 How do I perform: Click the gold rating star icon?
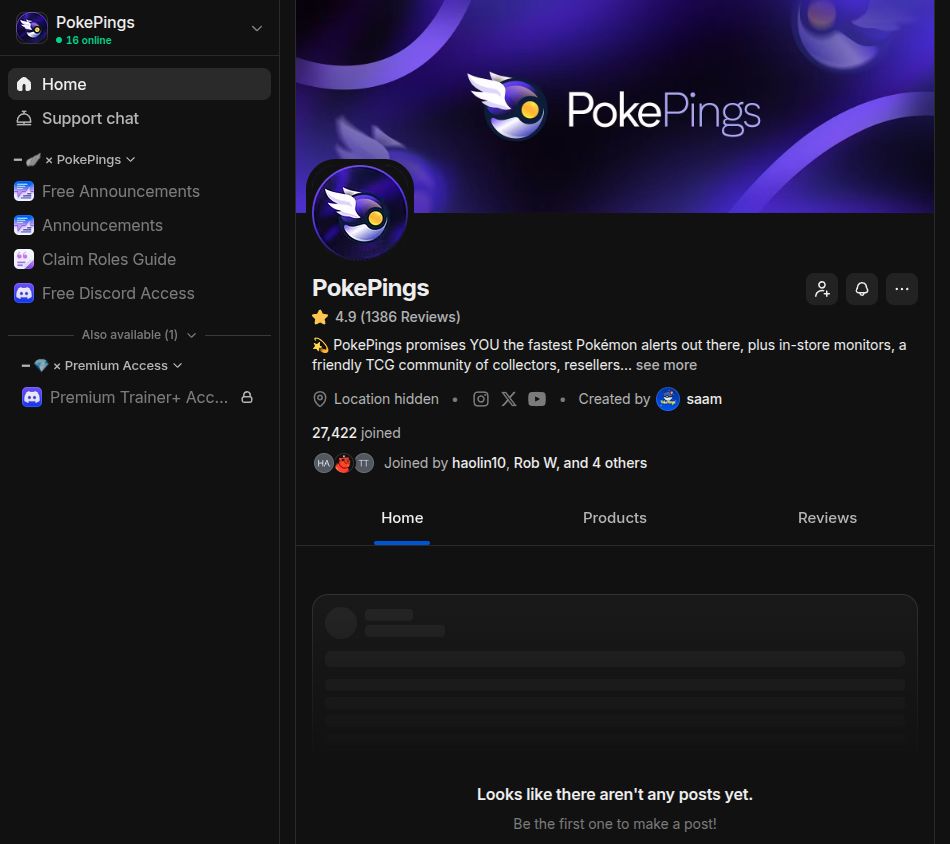pyautogui.click(x=320, y=317)
